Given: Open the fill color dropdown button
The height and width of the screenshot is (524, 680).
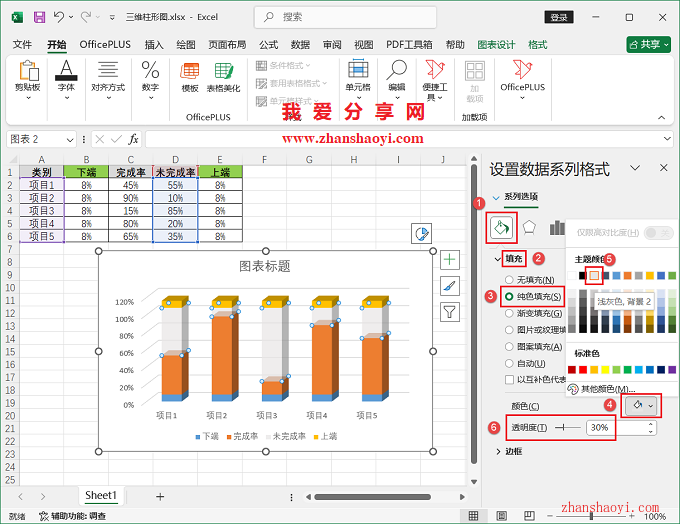Looking at the screenshot, I should pyautogui.click(x=639, y=405).
